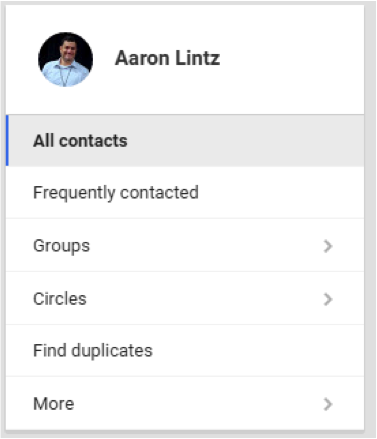The image size is (377, 439).
Task: Expand the Groups chevron arrow
Action: tap(328, 246)
